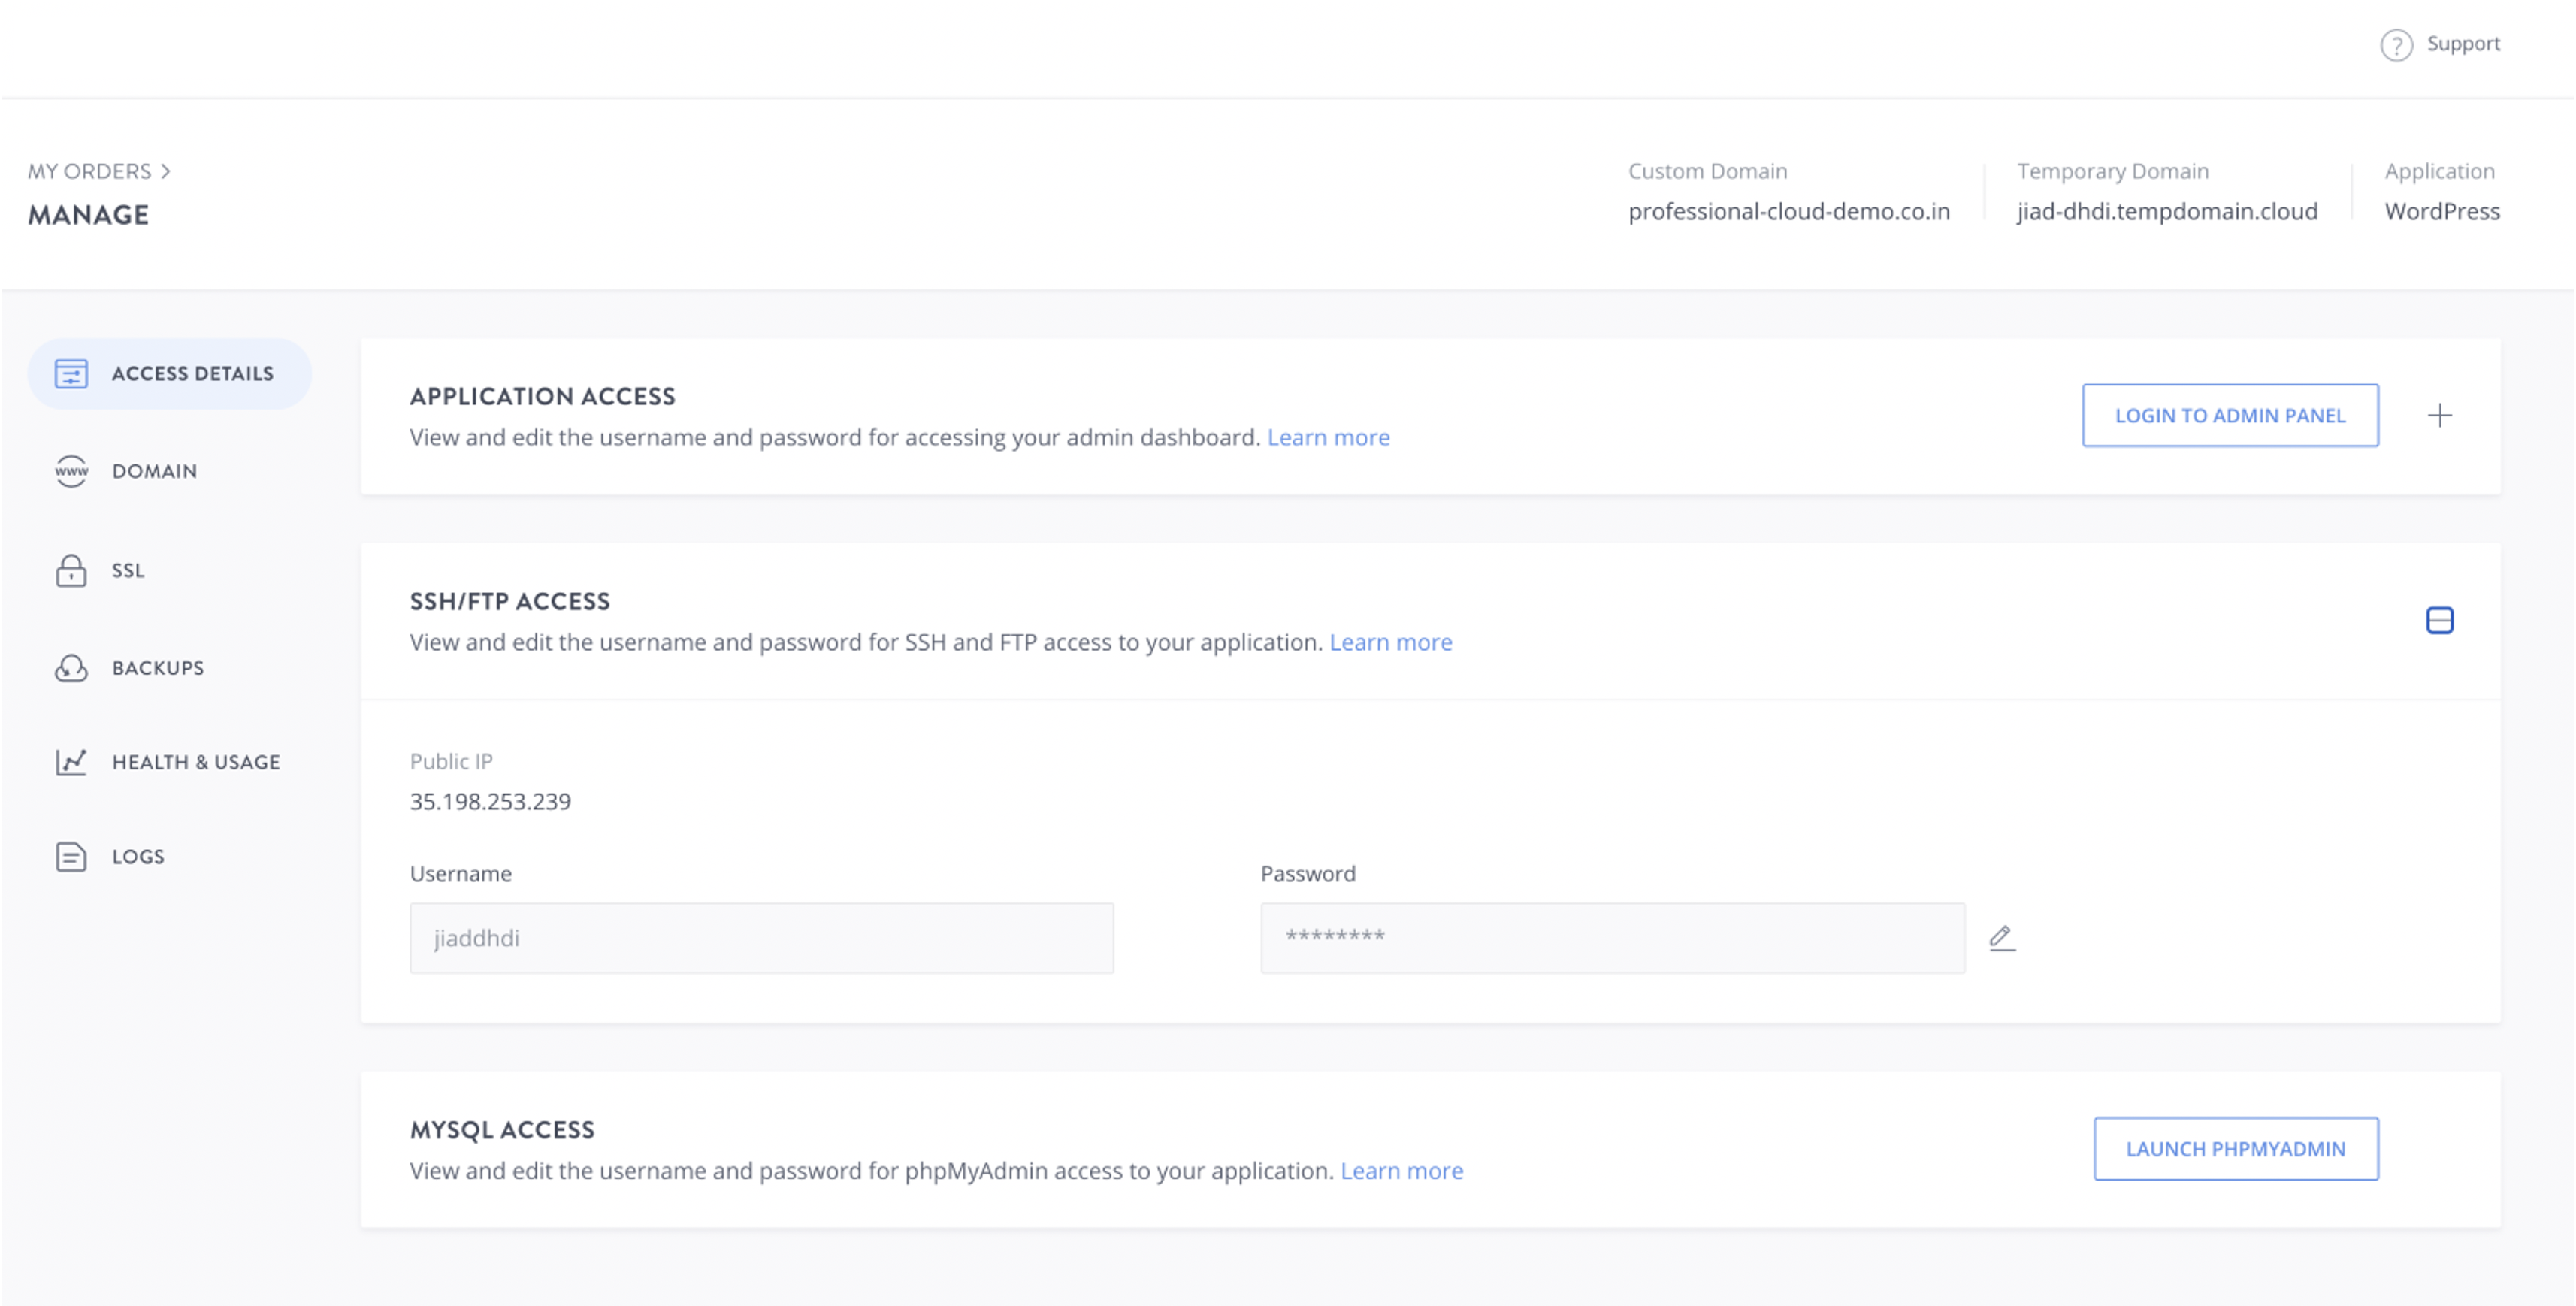Image resolution: width=2576 pixels, height=1306 pixels.
Task: Click the Username field showing jiaddhdi
Action: pyautogui.click(x=761, y=938)
